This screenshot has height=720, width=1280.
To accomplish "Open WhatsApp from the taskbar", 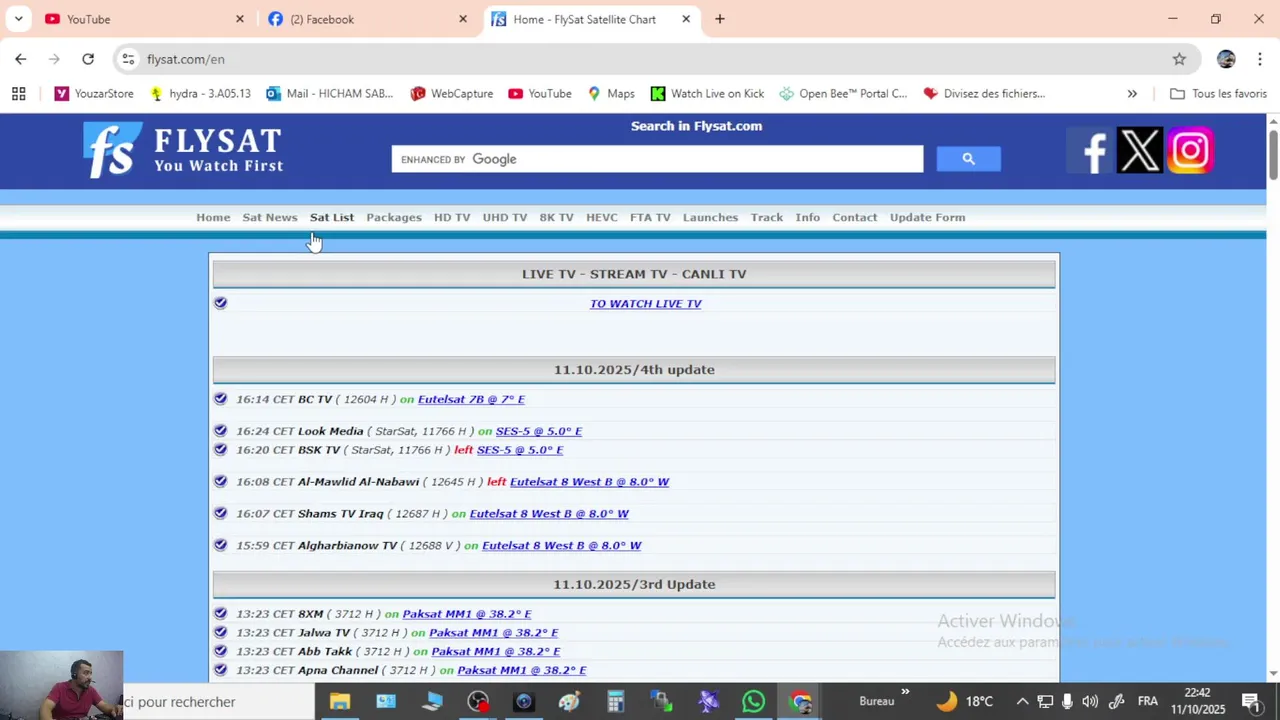I will click(753, 702).
